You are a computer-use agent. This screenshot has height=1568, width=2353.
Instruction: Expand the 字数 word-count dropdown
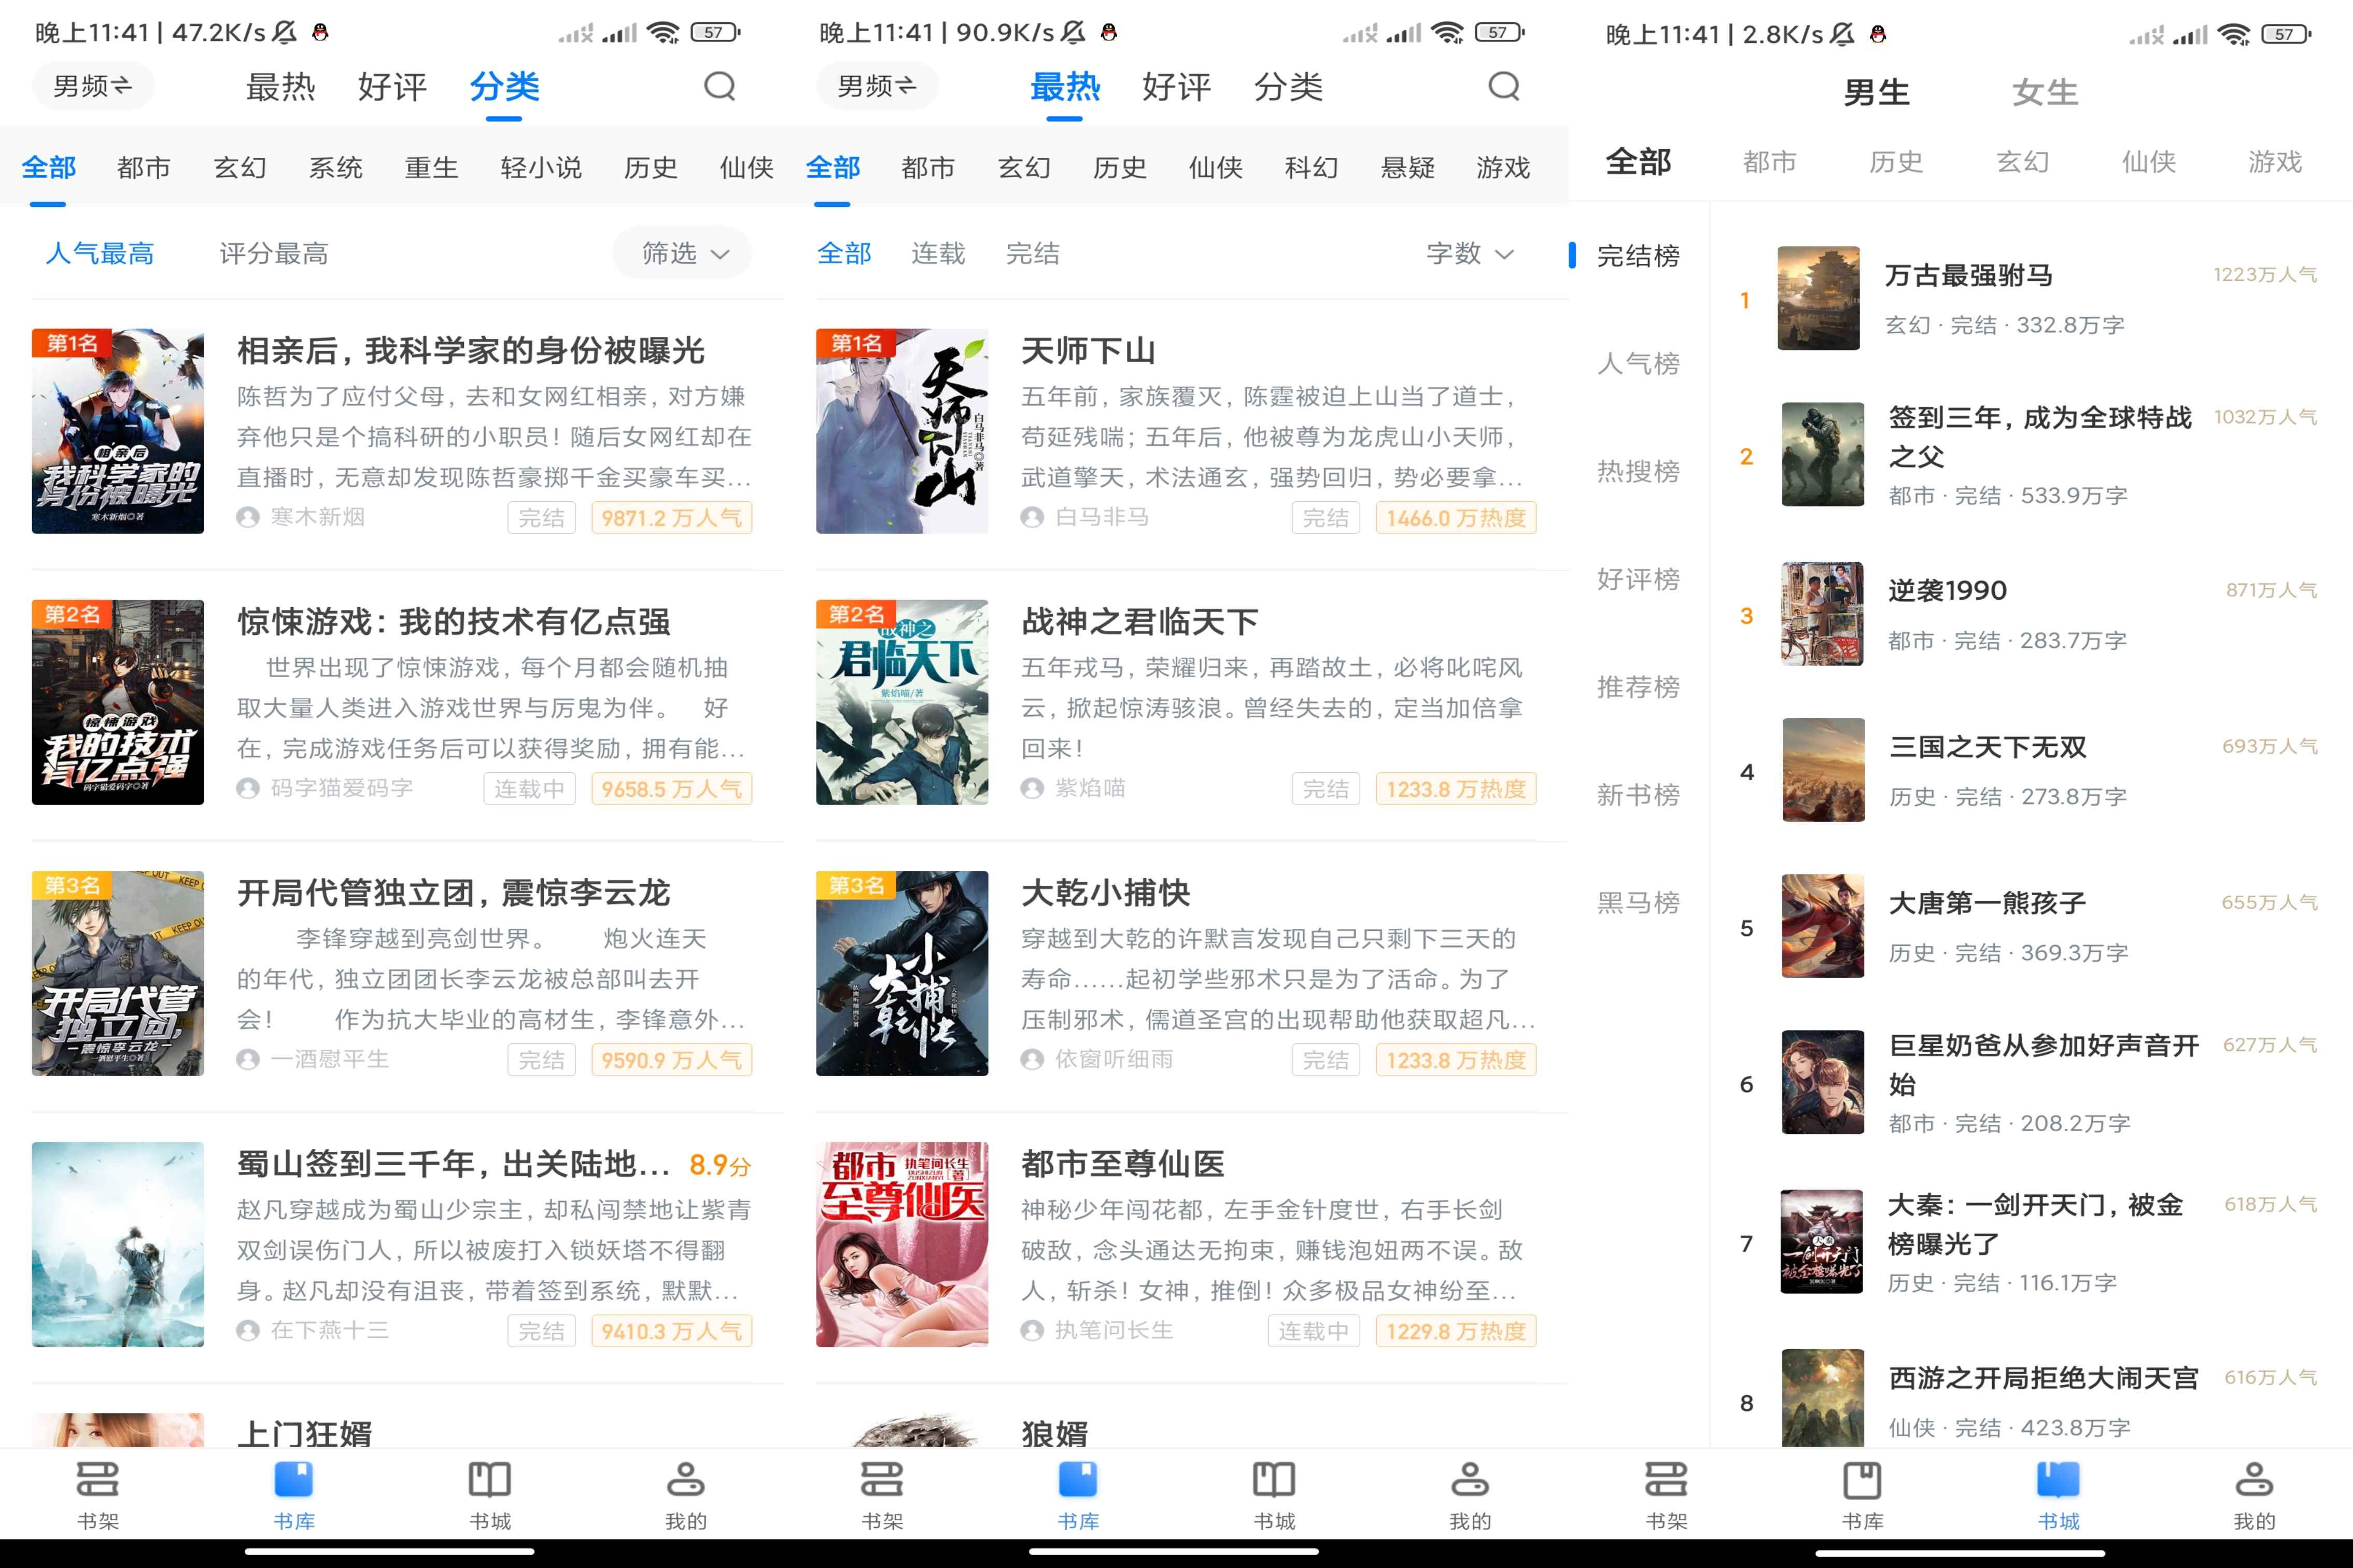pyautogui.click(x=1469, y=253)
